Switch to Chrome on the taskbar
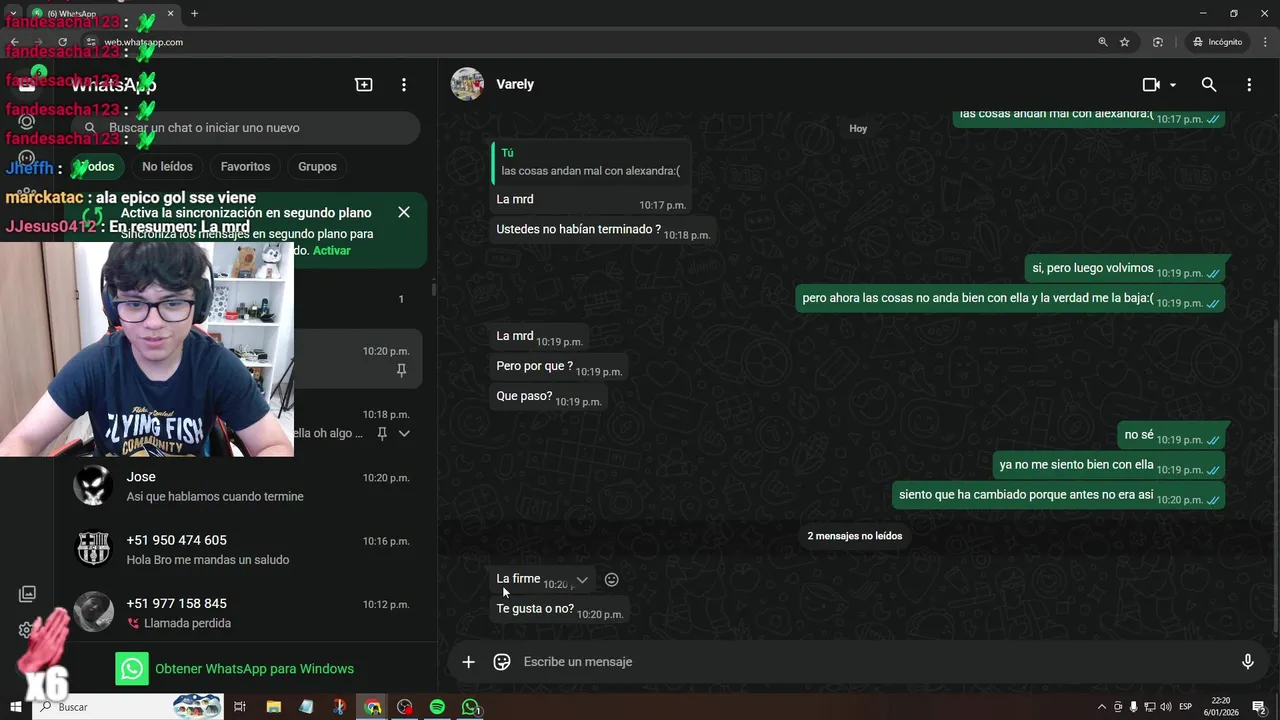The height and width of the screenshot is (720, 1280). (372, 707)
